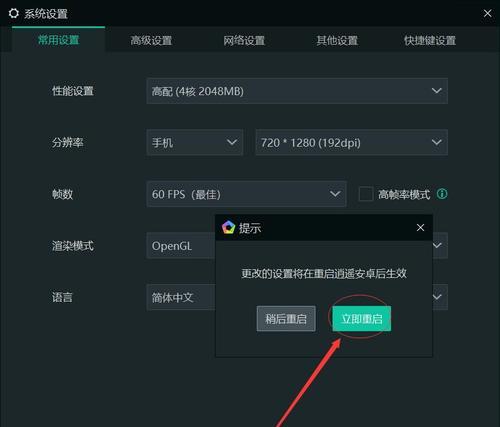Open the 60 FPS (最佳) frame rate dropdown
Image resolution: width=500 pixels, height=427 pixels.
(x=246, y=194)
